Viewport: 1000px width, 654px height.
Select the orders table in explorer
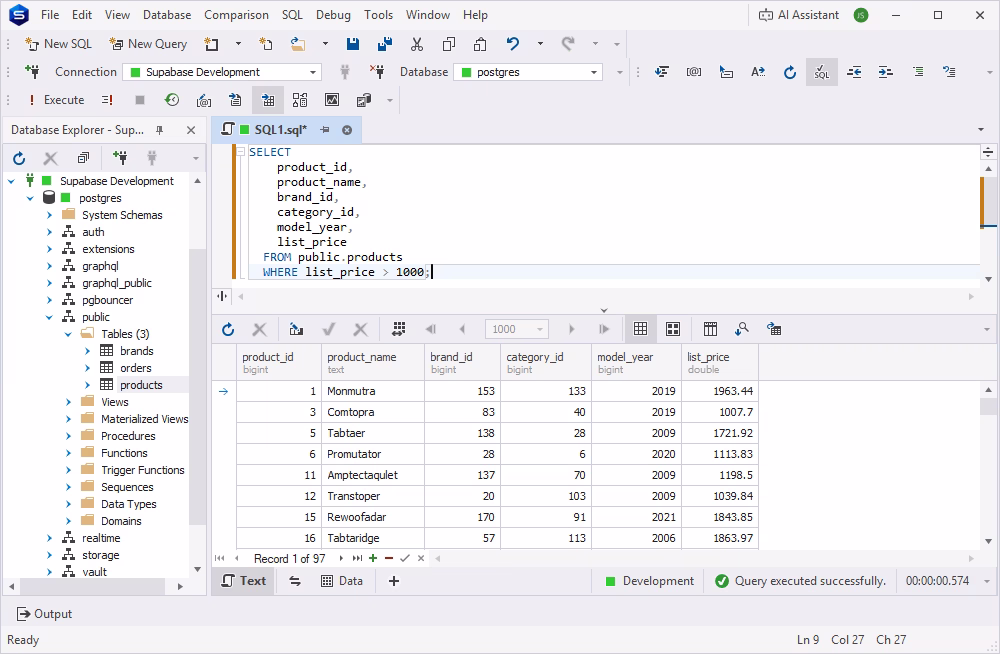tap(135, 368)
